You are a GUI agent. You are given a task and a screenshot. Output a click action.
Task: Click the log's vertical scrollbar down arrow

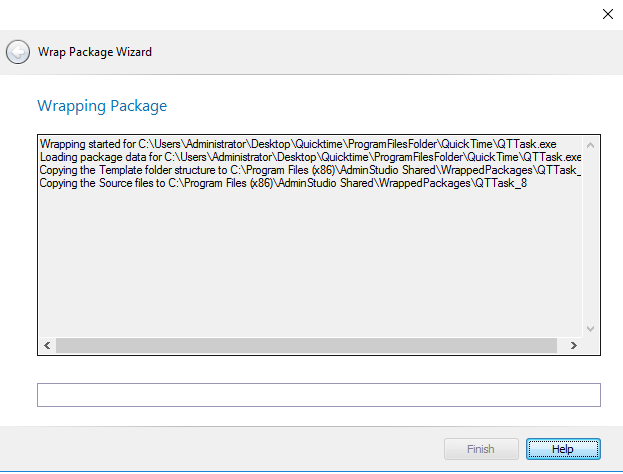[x=590, y=328]
